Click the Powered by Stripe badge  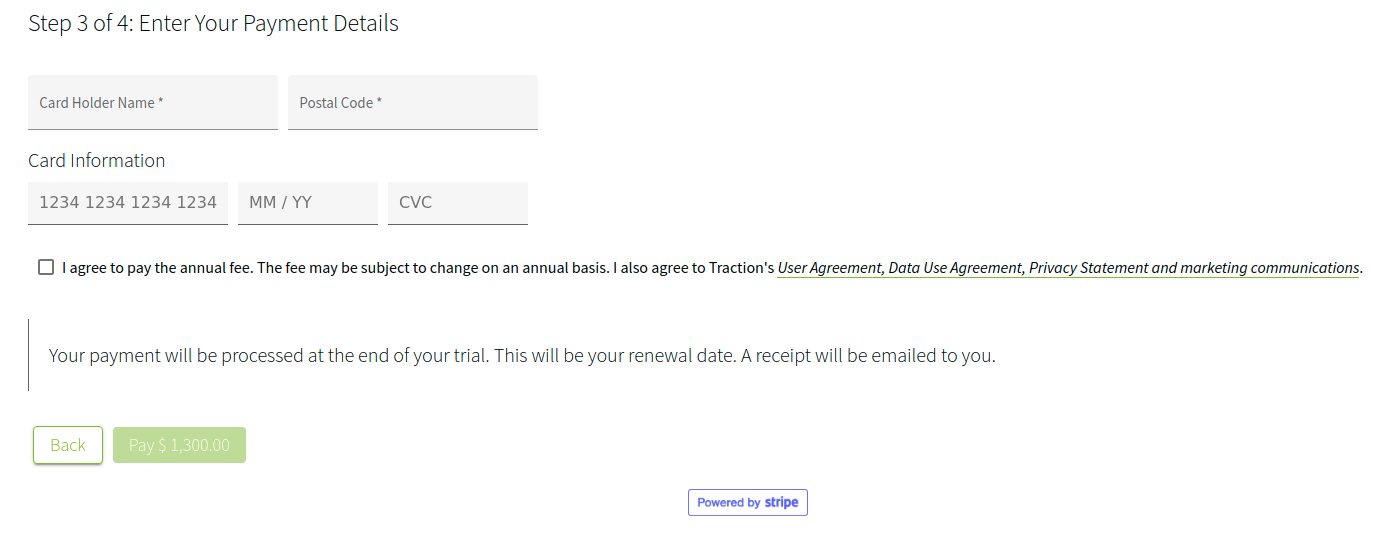748,502
